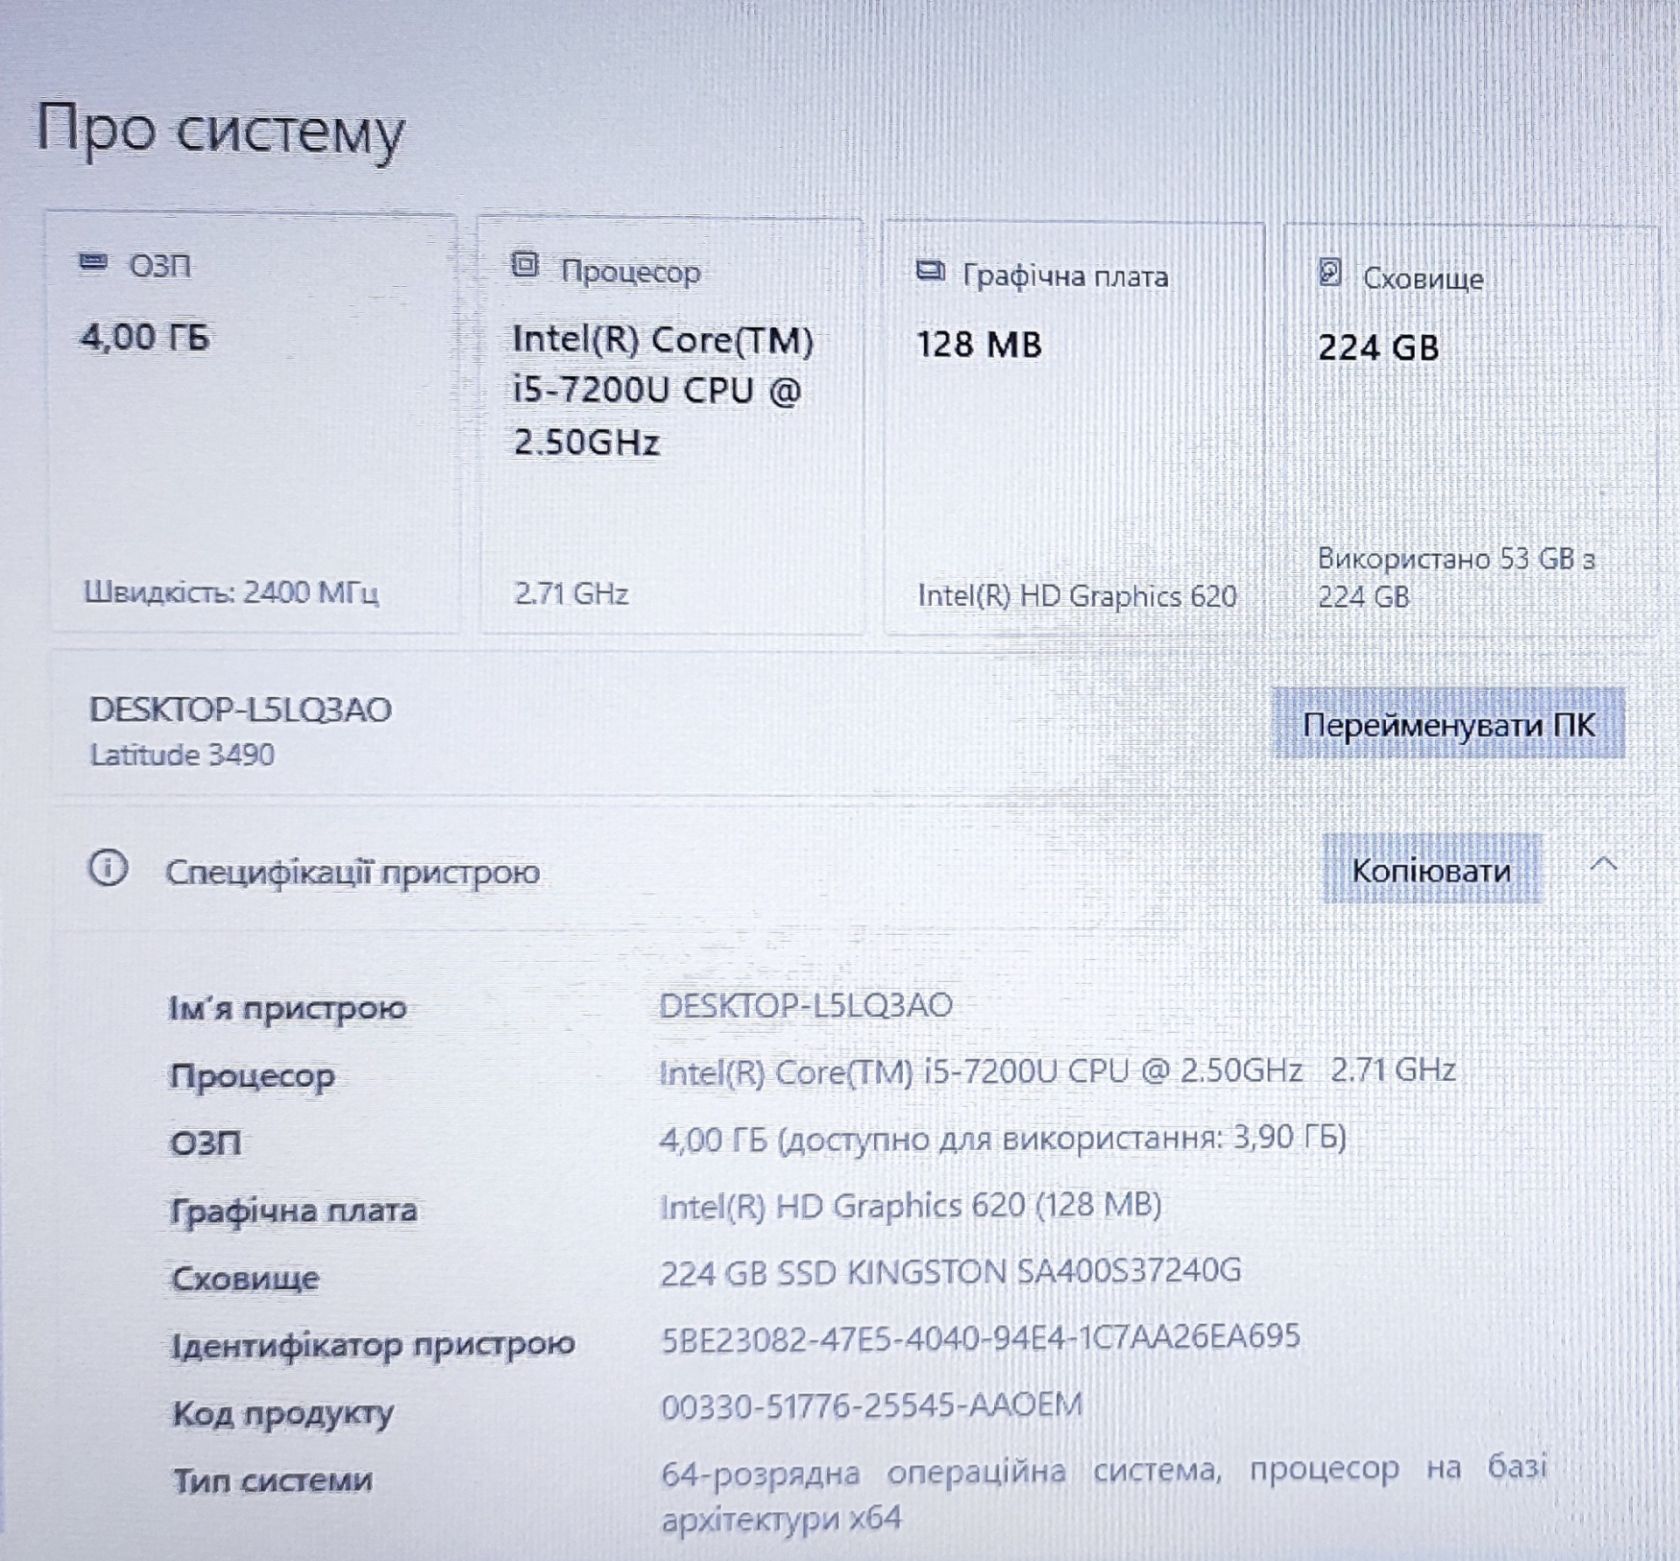
Task: Click the storage icon beside Сховище
Action: [1330, 272]
